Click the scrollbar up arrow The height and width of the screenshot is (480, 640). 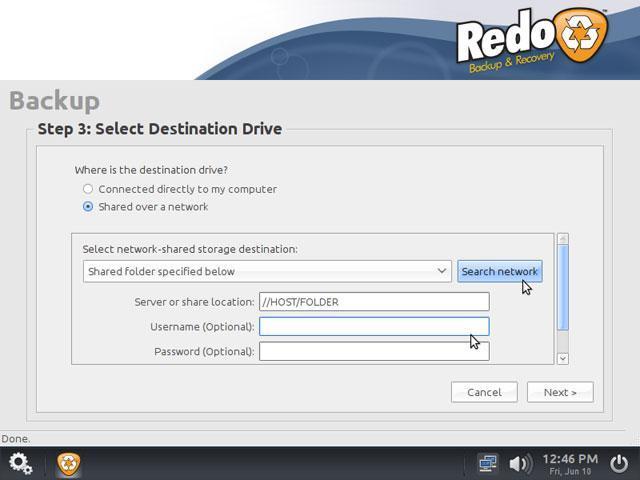563,239
